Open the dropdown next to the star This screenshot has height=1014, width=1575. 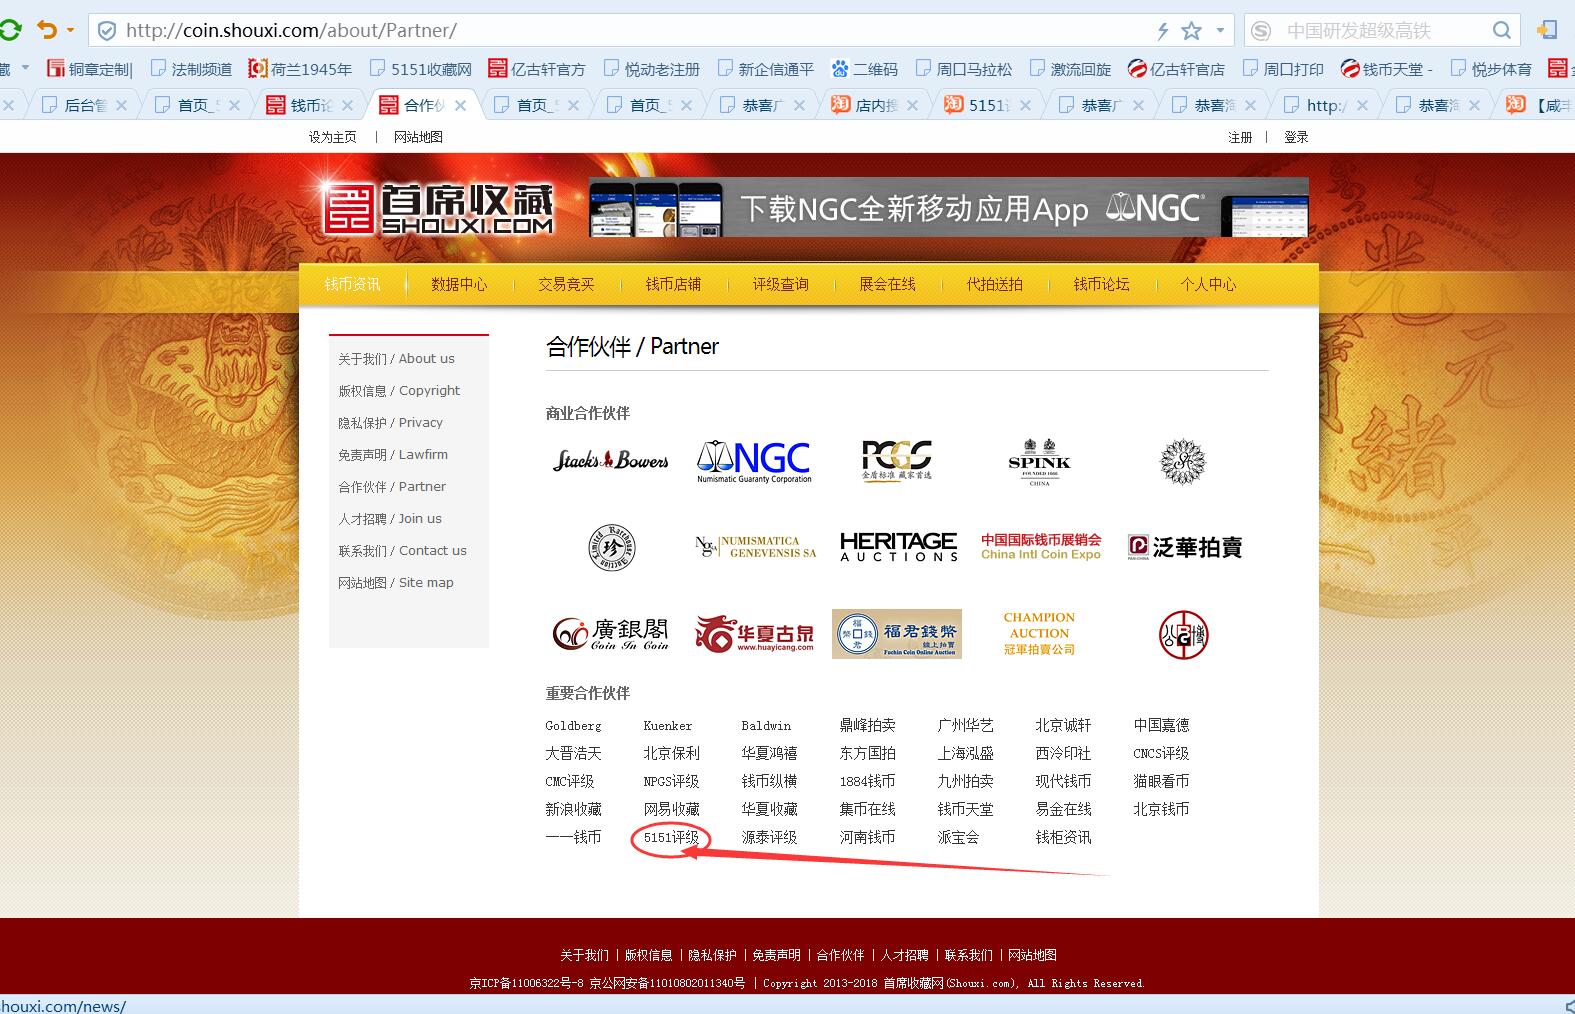[x=1220, y=31]
